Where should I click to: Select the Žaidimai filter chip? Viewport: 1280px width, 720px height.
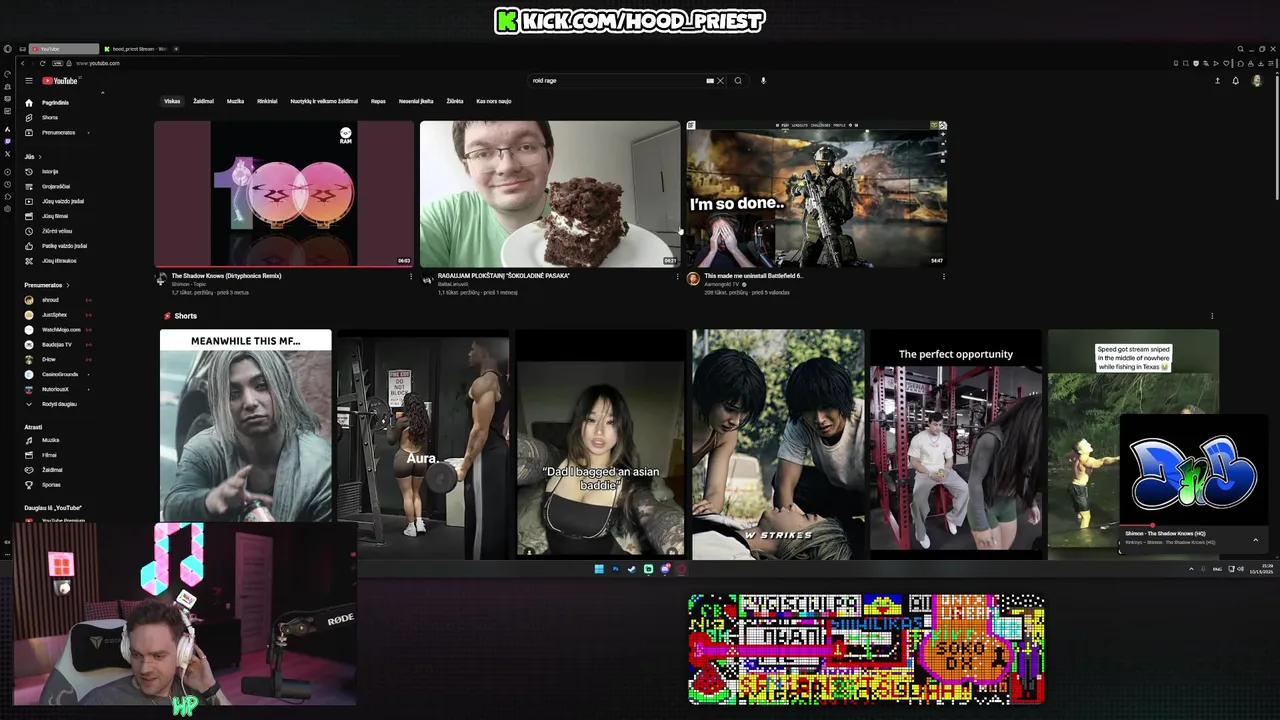[203, 101]
